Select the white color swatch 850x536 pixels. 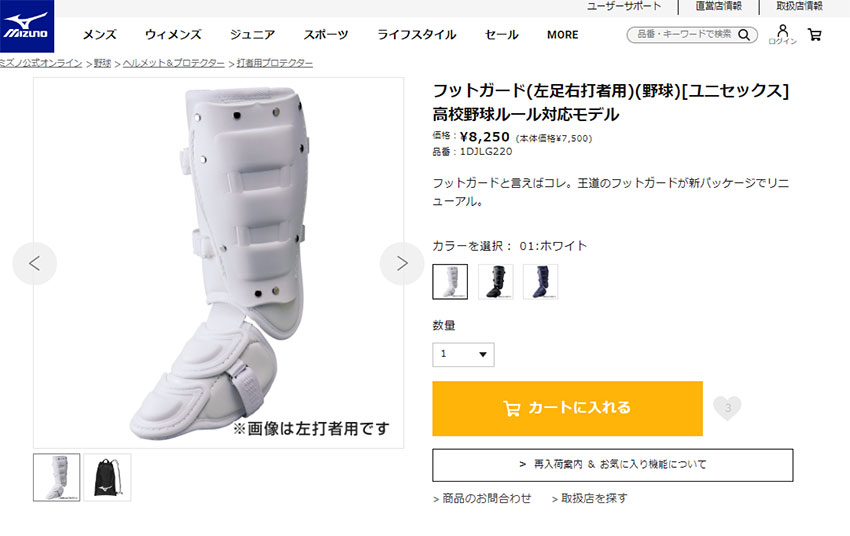pos(450,281)
